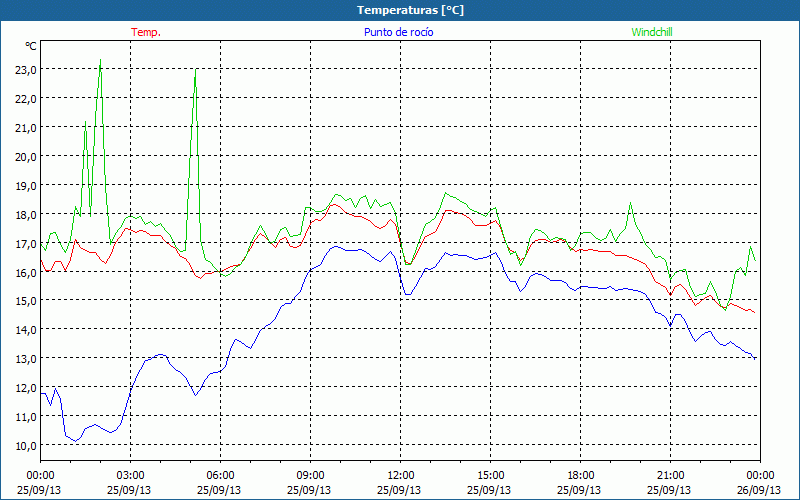Click the '15,0' y-axis value

pos(26,301)
